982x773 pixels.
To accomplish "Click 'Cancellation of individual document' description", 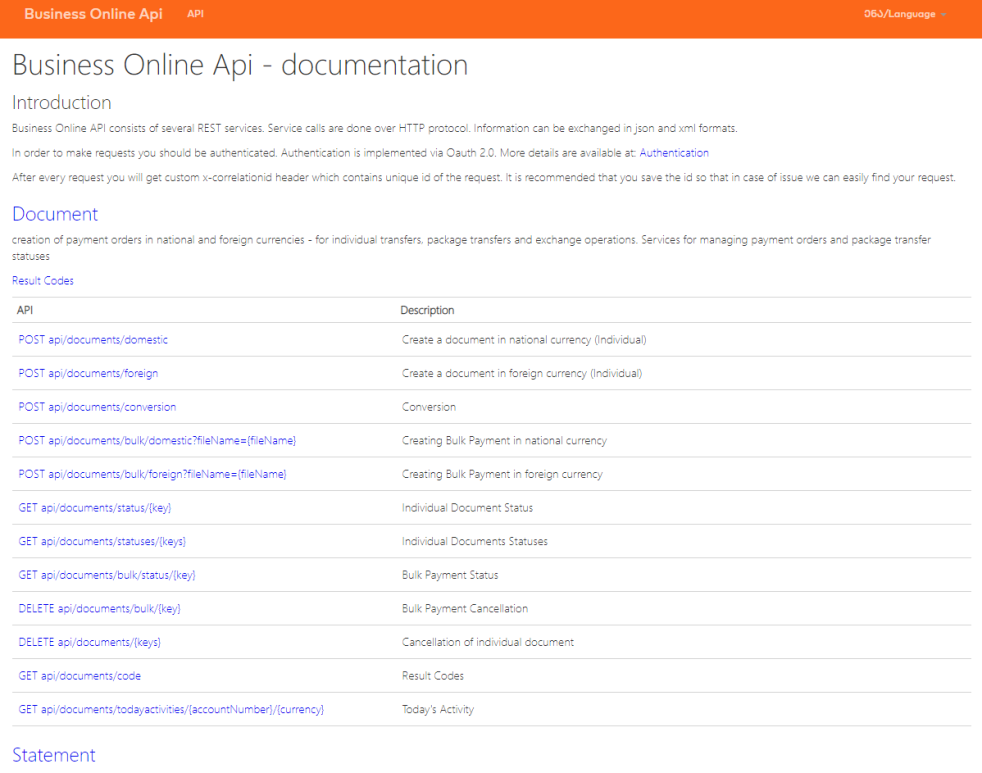I will pos(488,642).
